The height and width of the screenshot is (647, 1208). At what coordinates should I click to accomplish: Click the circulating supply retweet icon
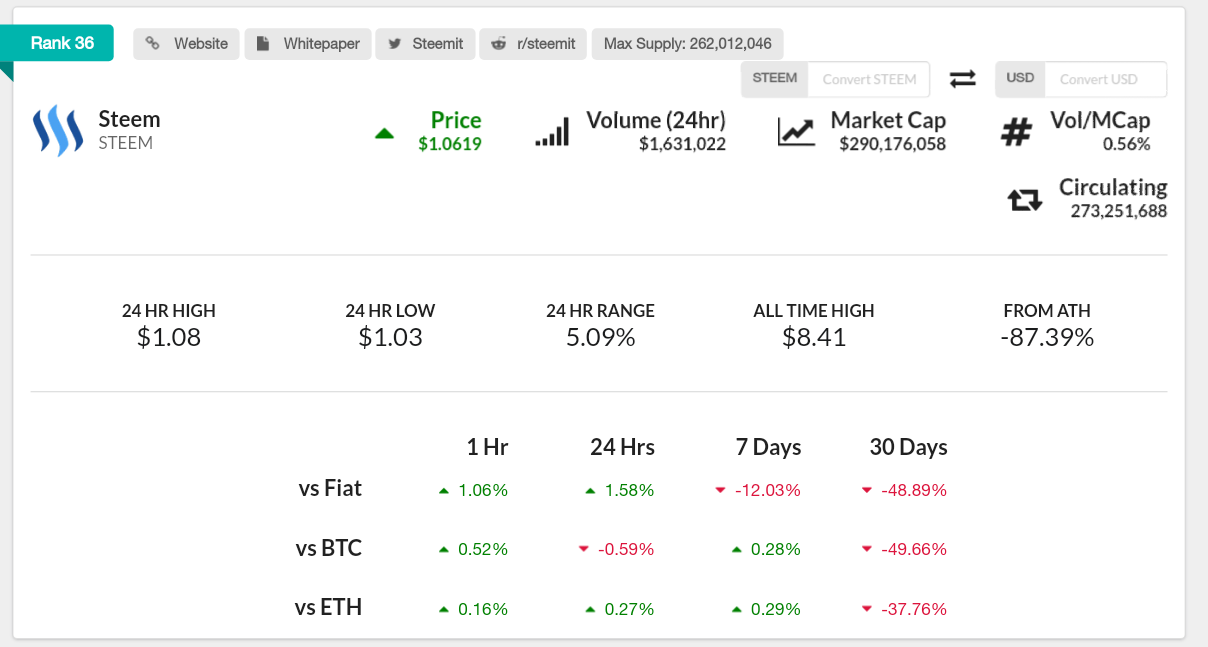(1025, 200)
